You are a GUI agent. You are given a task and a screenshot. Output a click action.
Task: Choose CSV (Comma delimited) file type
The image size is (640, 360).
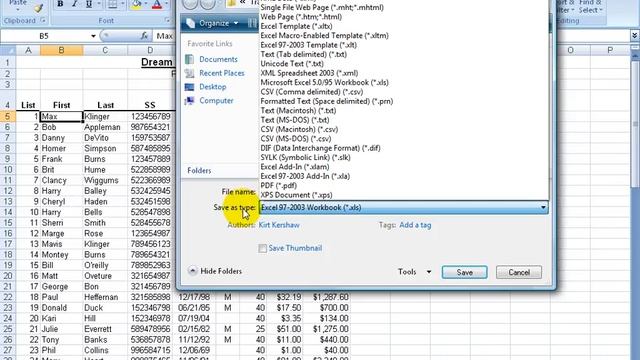pyautogui.click(x=312, y=92)
